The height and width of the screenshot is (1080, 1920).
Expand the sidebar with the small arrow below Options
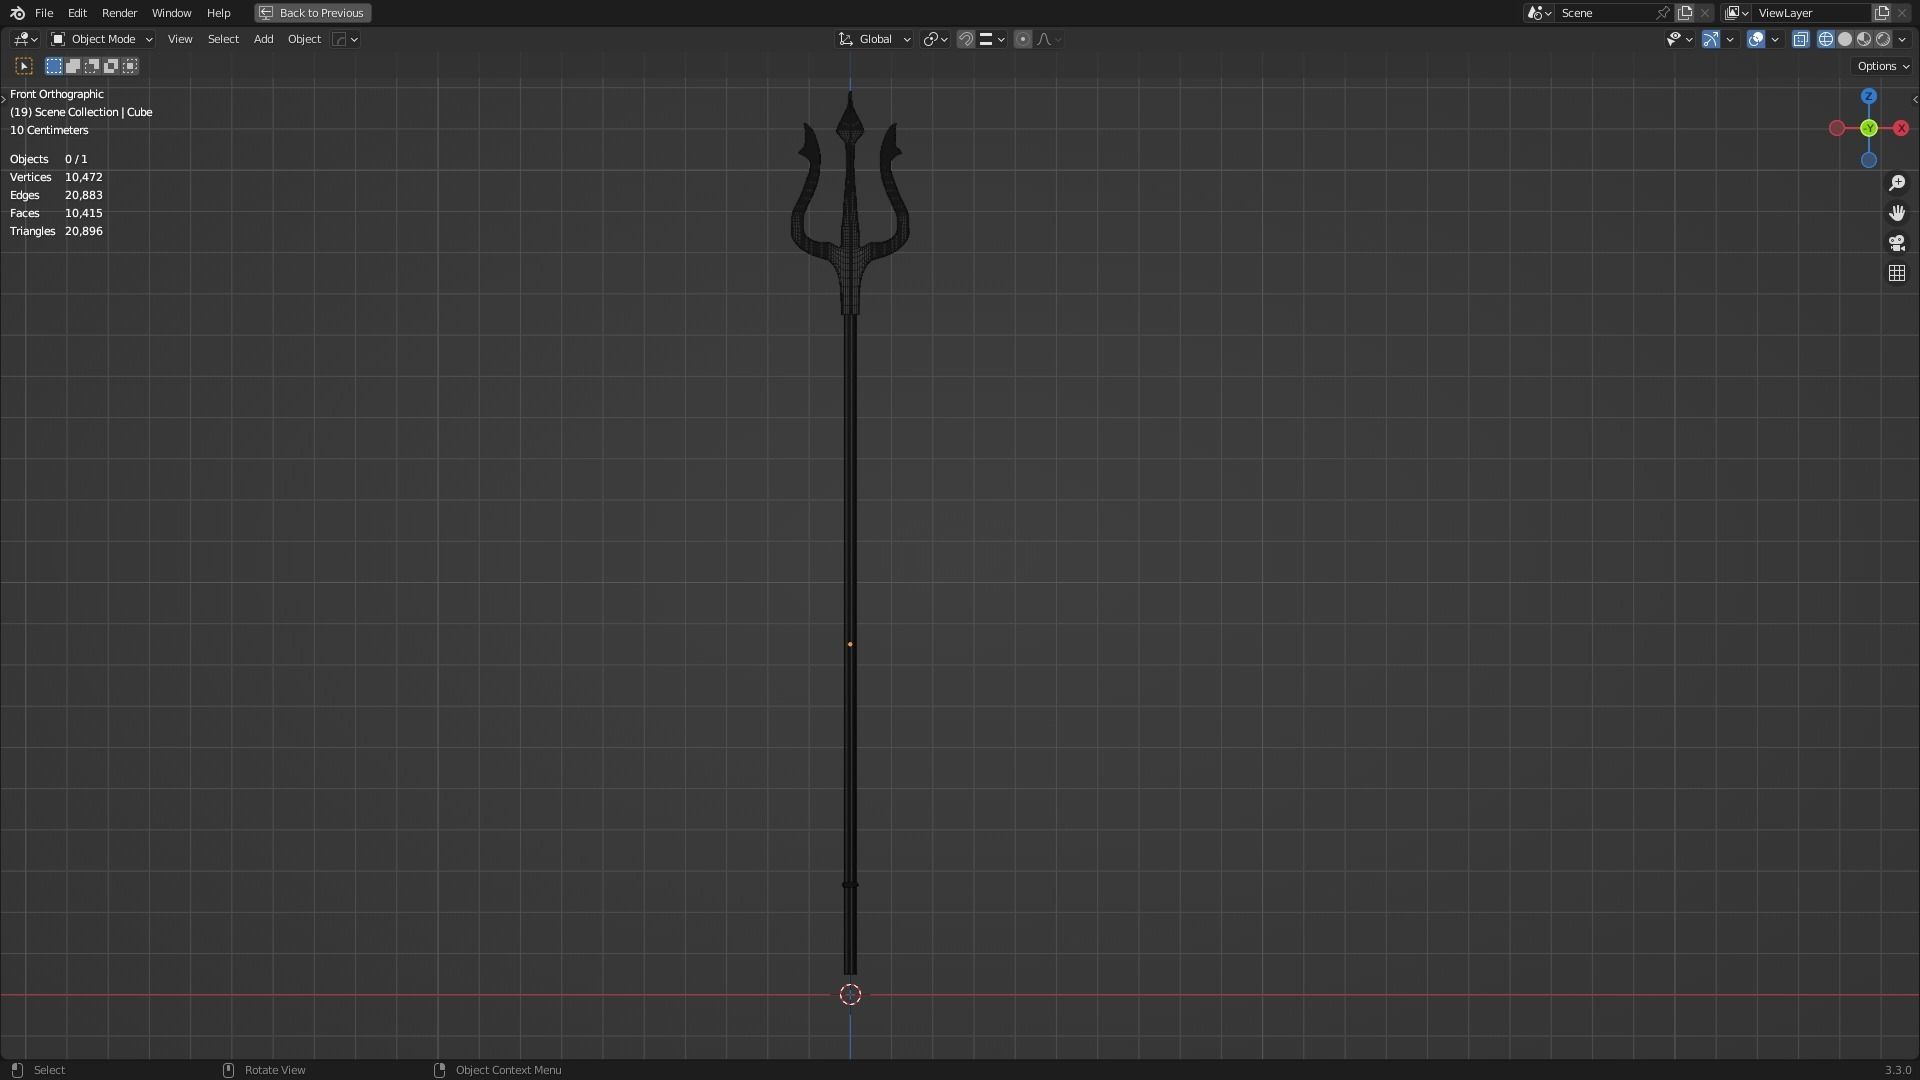click(x=1914, y=99)
